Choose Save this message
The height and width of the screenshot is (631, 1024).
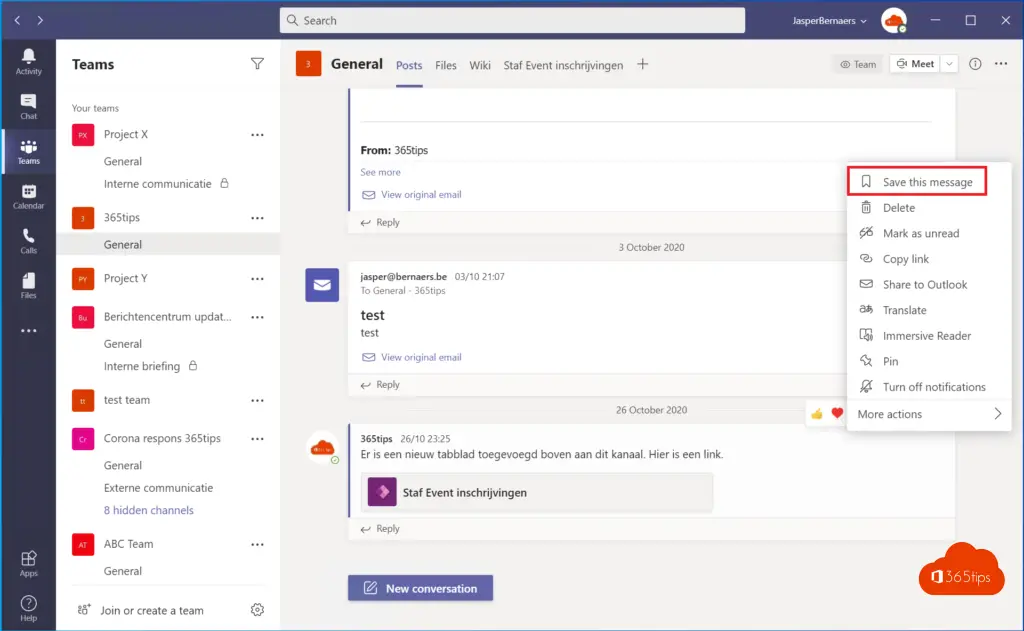click(x=927, y=182)
